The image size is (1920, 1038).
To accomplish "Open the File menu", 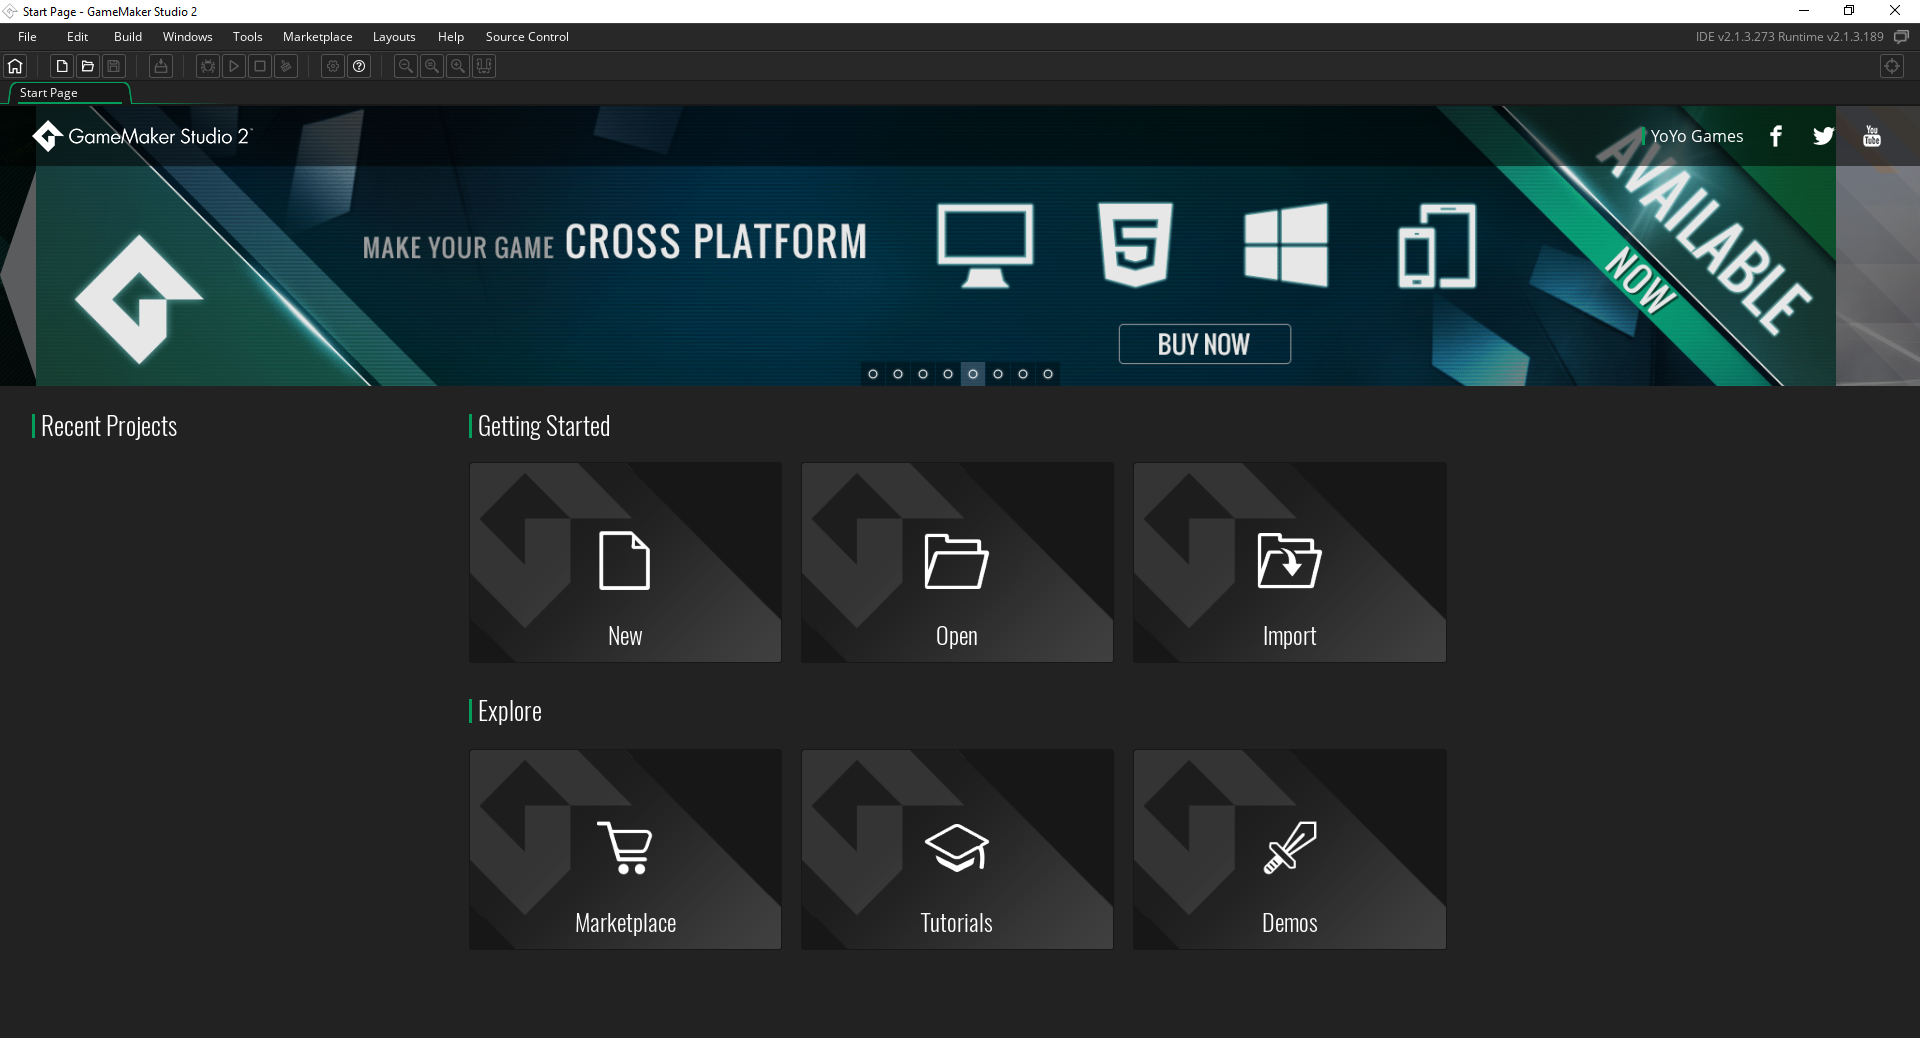I will pos(27,37).
